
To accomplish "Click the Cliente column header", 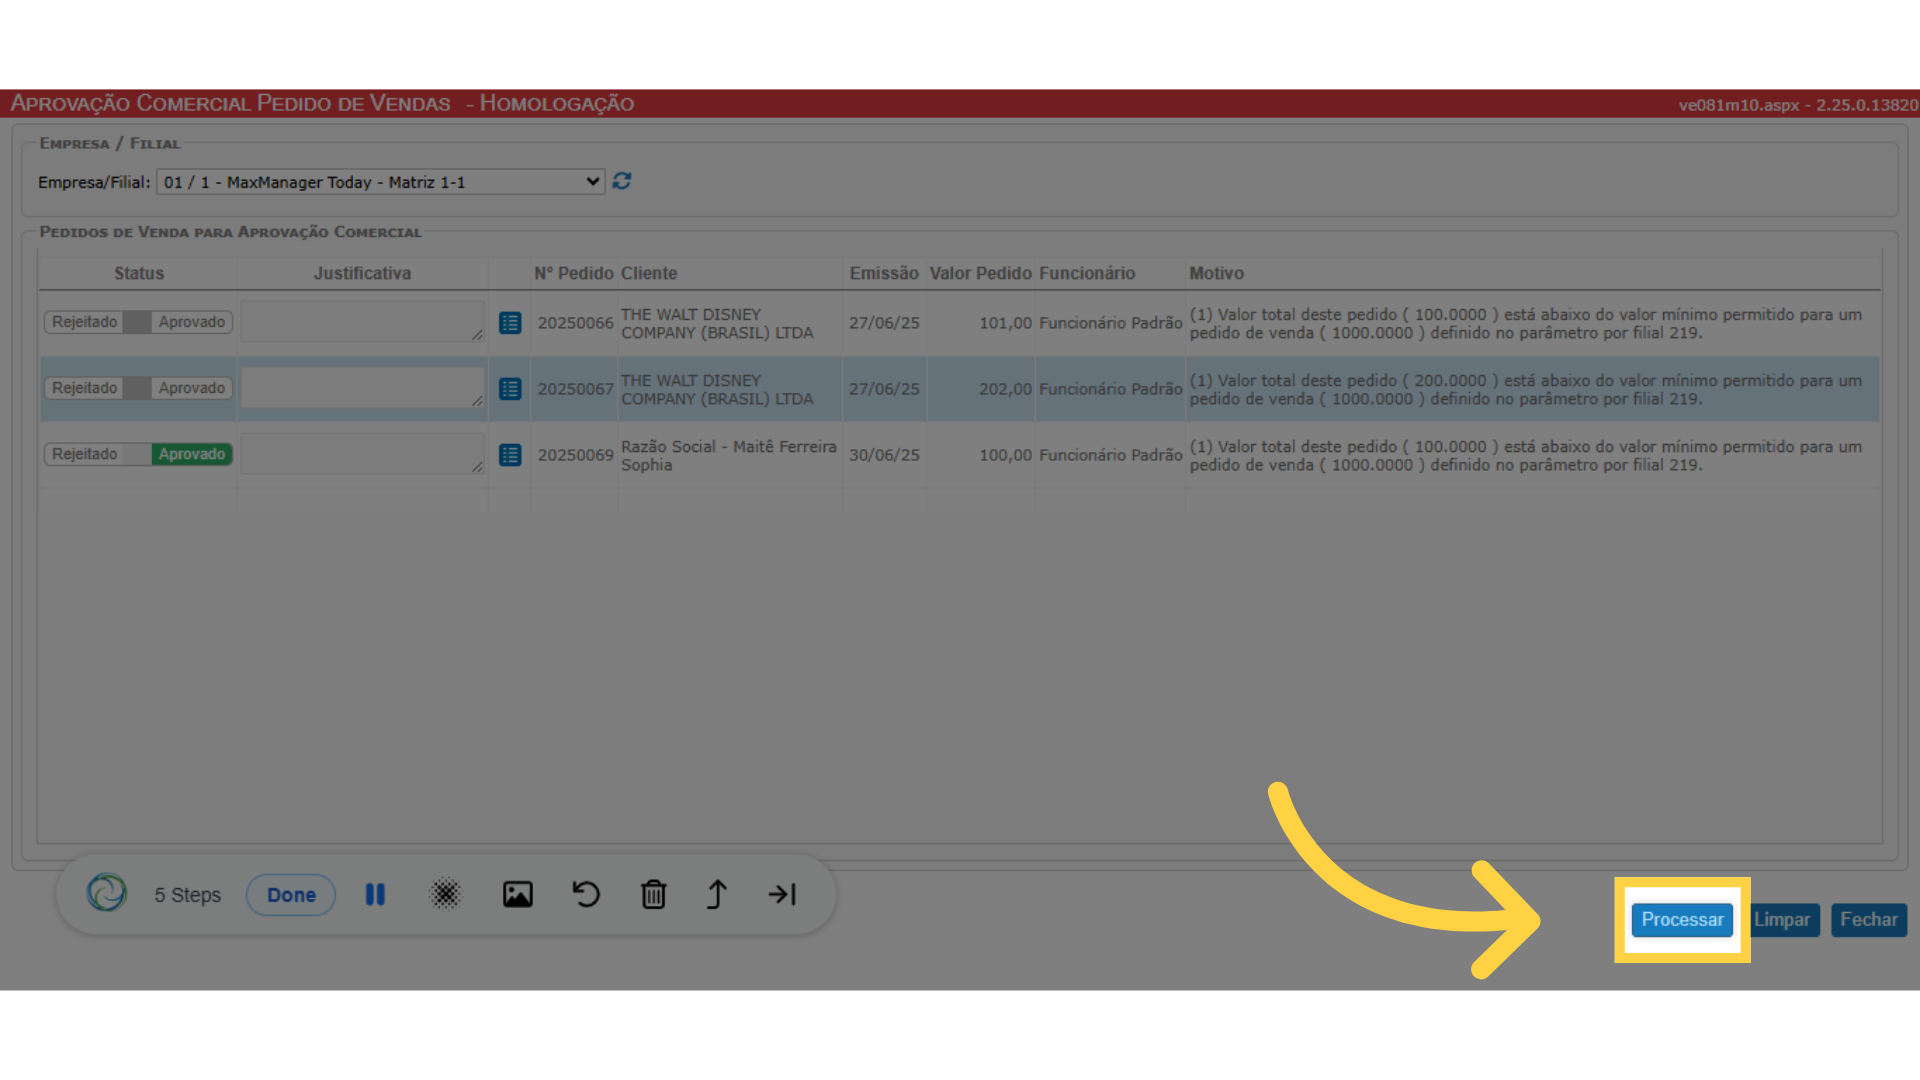I will [x=649, y=273].
